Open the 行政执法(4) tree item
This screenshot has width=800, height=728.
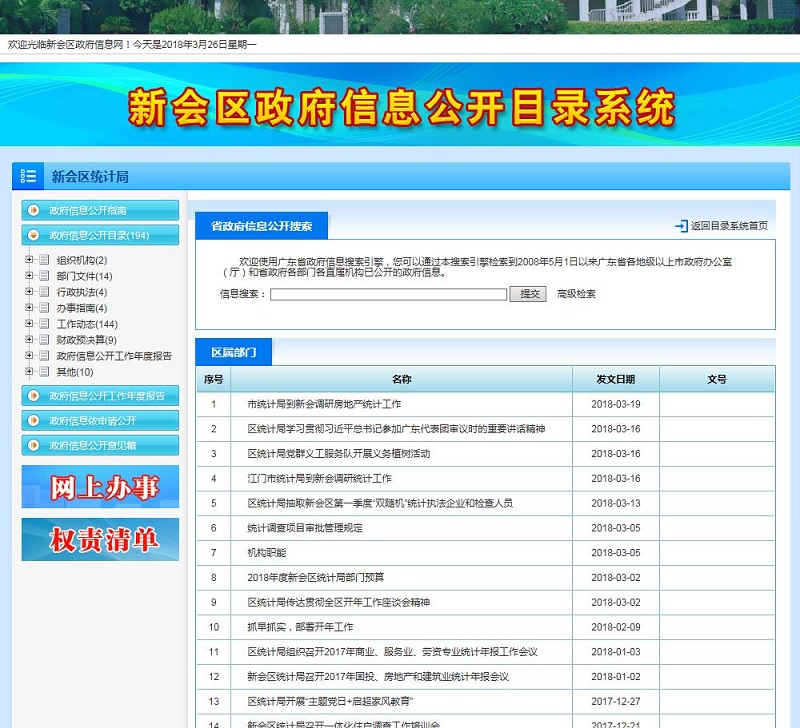77,292
